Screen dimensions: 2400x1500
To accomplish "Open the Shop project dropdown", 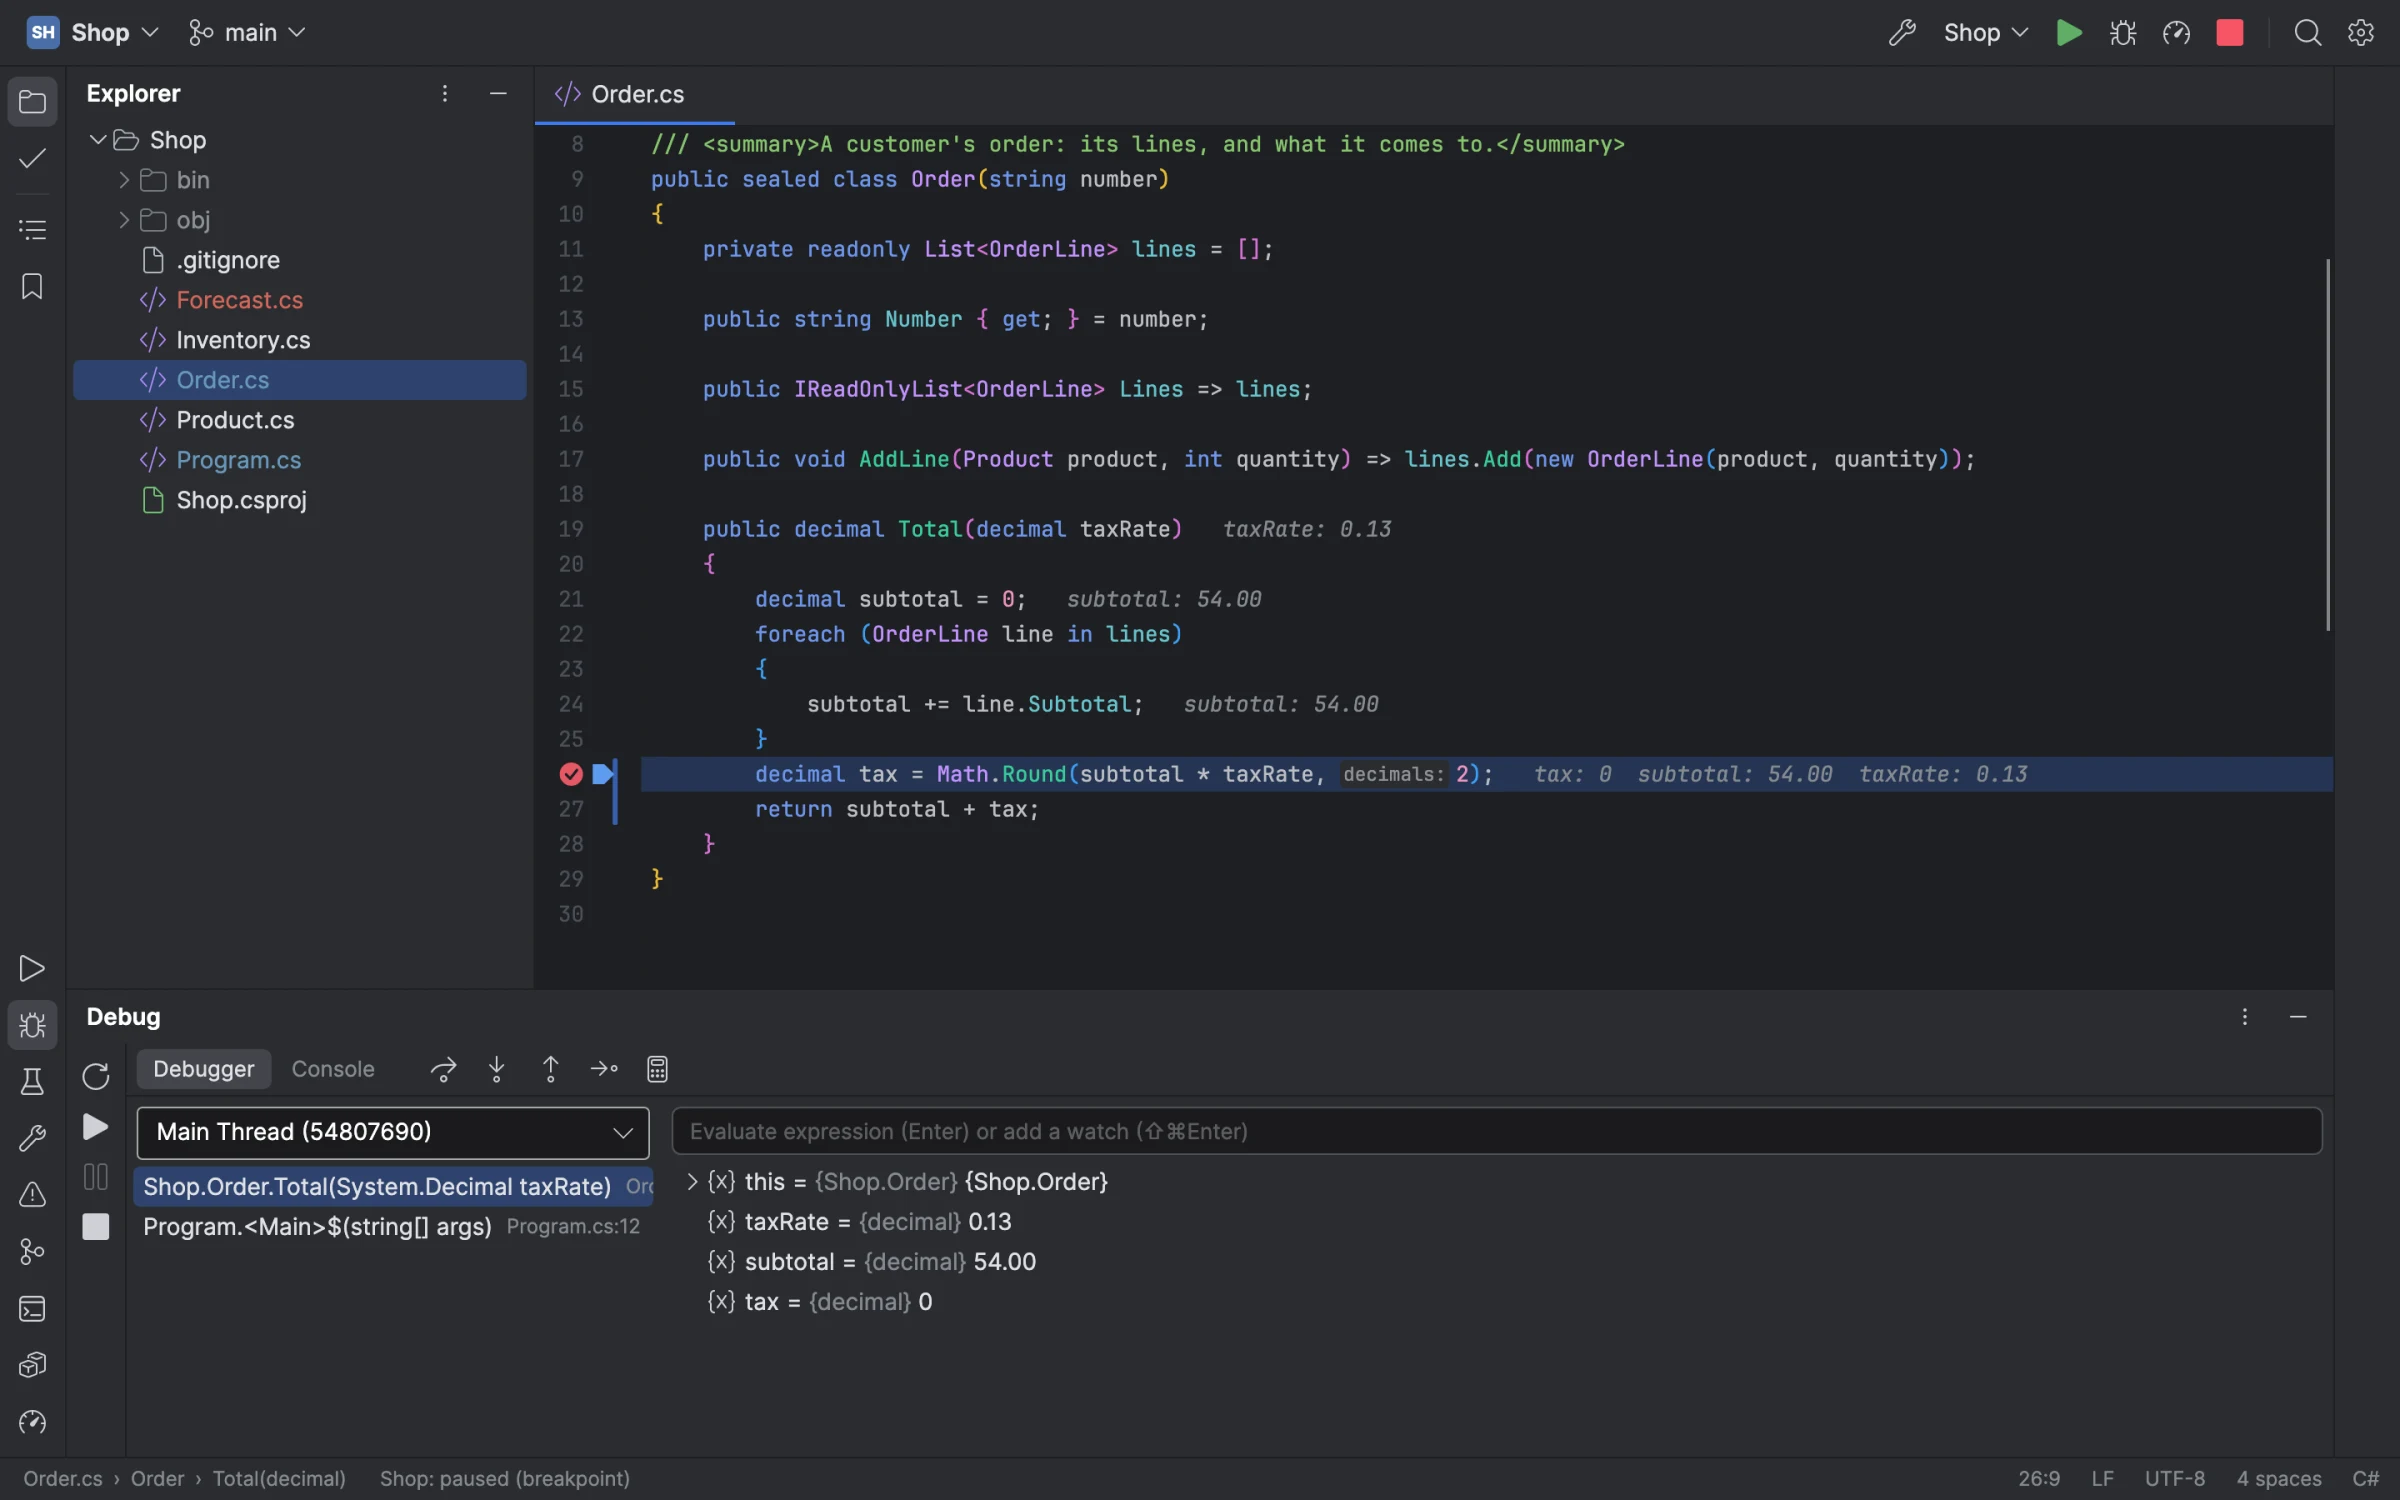I will [94, 33].
